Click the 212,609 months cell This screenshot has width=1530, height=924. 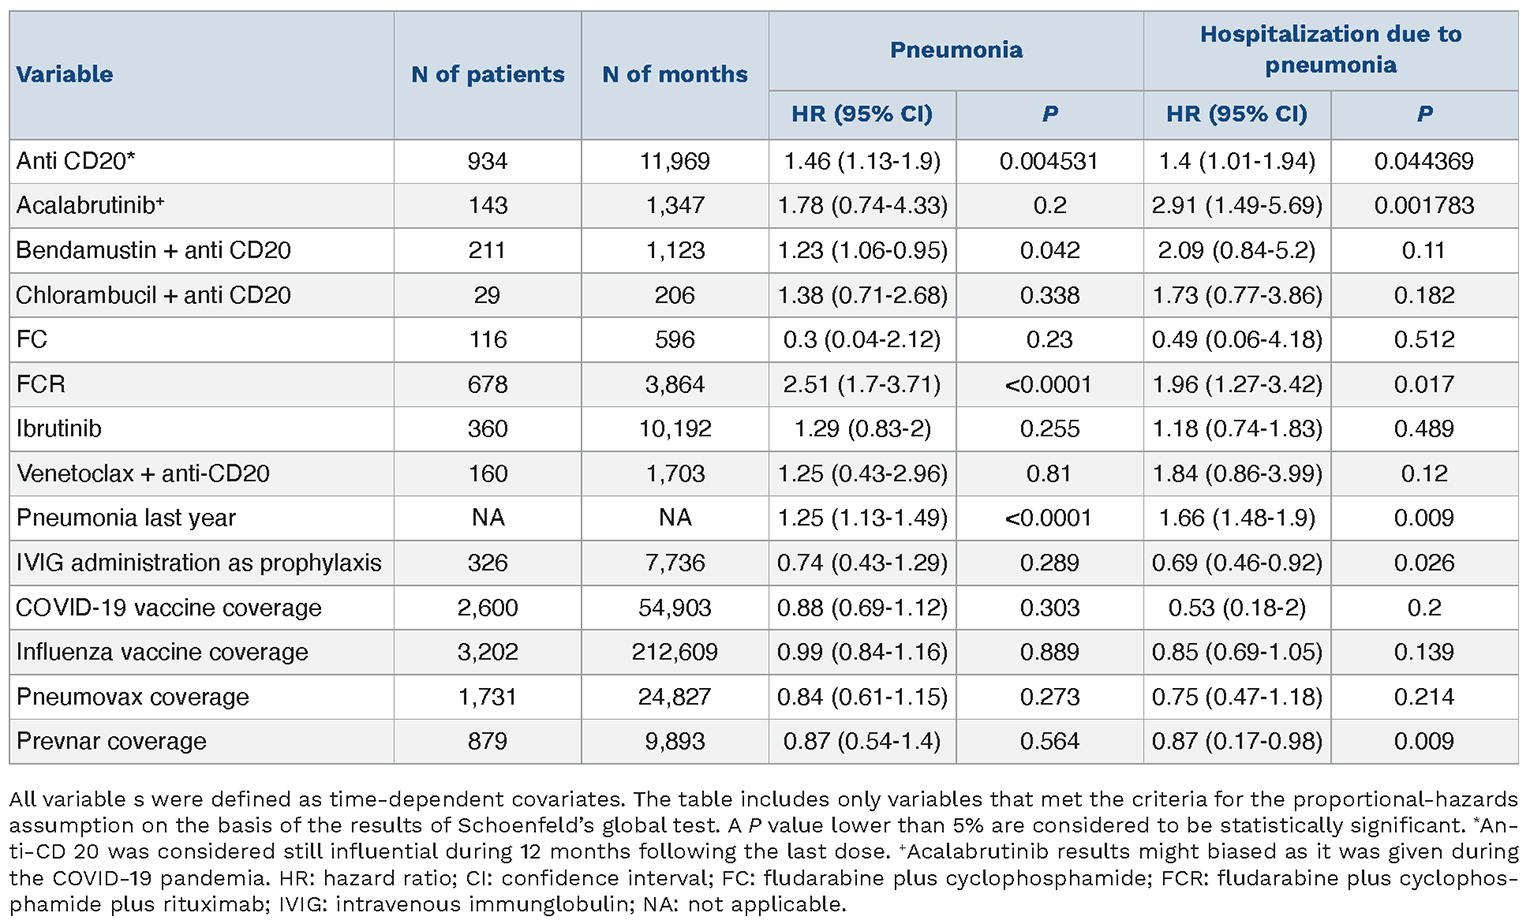(675, 652)
